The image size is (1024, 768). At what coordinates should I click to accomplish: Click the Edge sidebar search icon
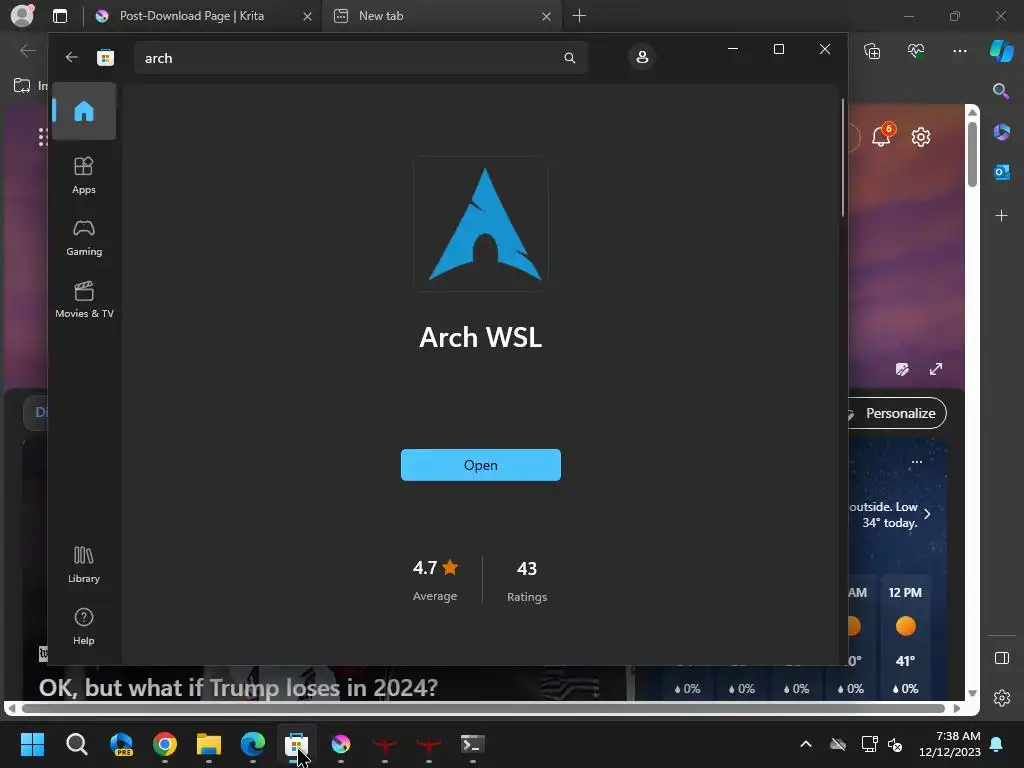1001,91
